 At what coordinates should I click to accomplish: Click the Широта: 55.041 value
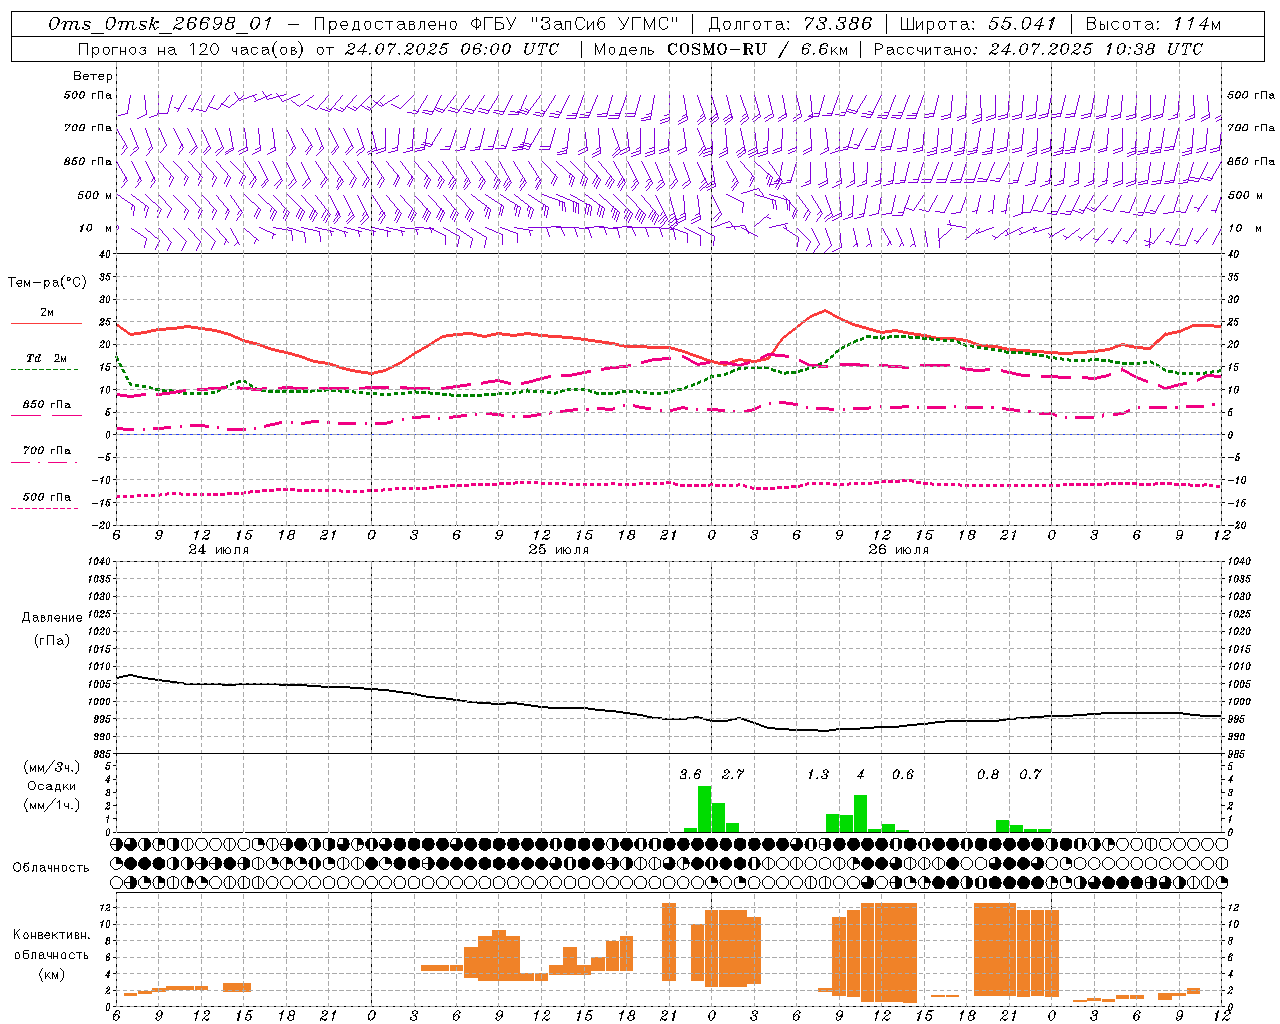pyautogui.click(x=978, y=24)
